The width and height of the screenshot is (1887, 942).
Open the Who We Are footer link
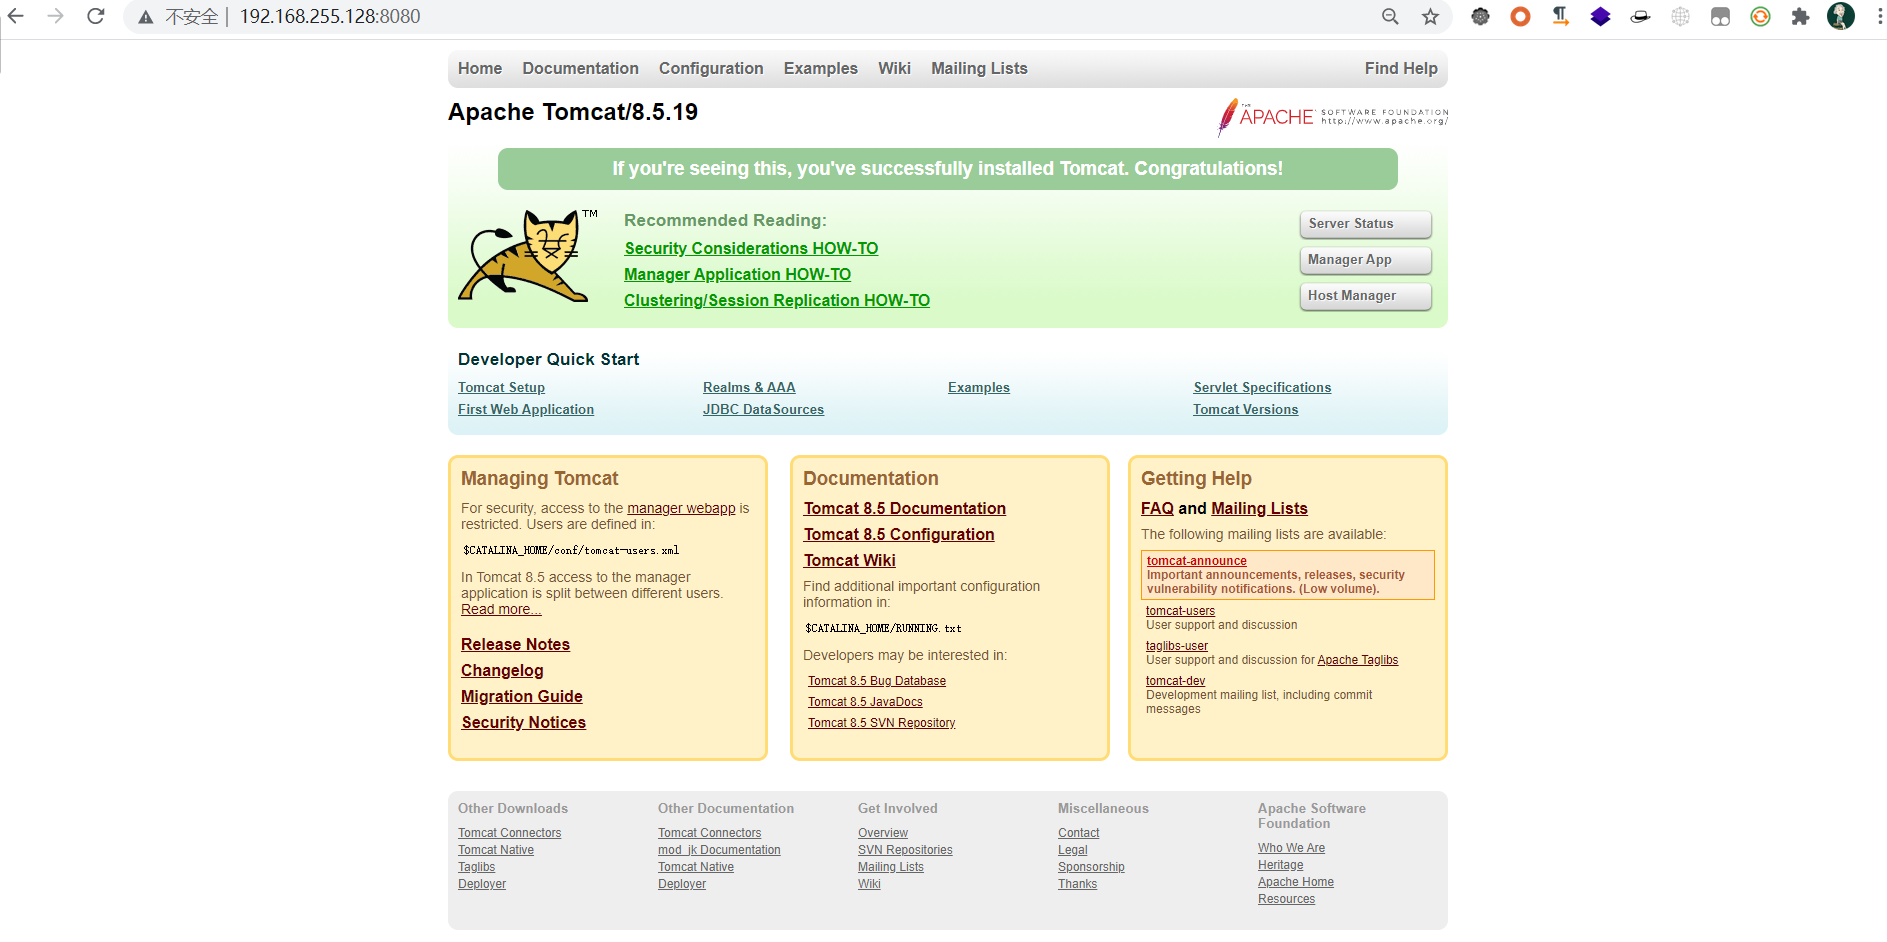[1291, 848]
